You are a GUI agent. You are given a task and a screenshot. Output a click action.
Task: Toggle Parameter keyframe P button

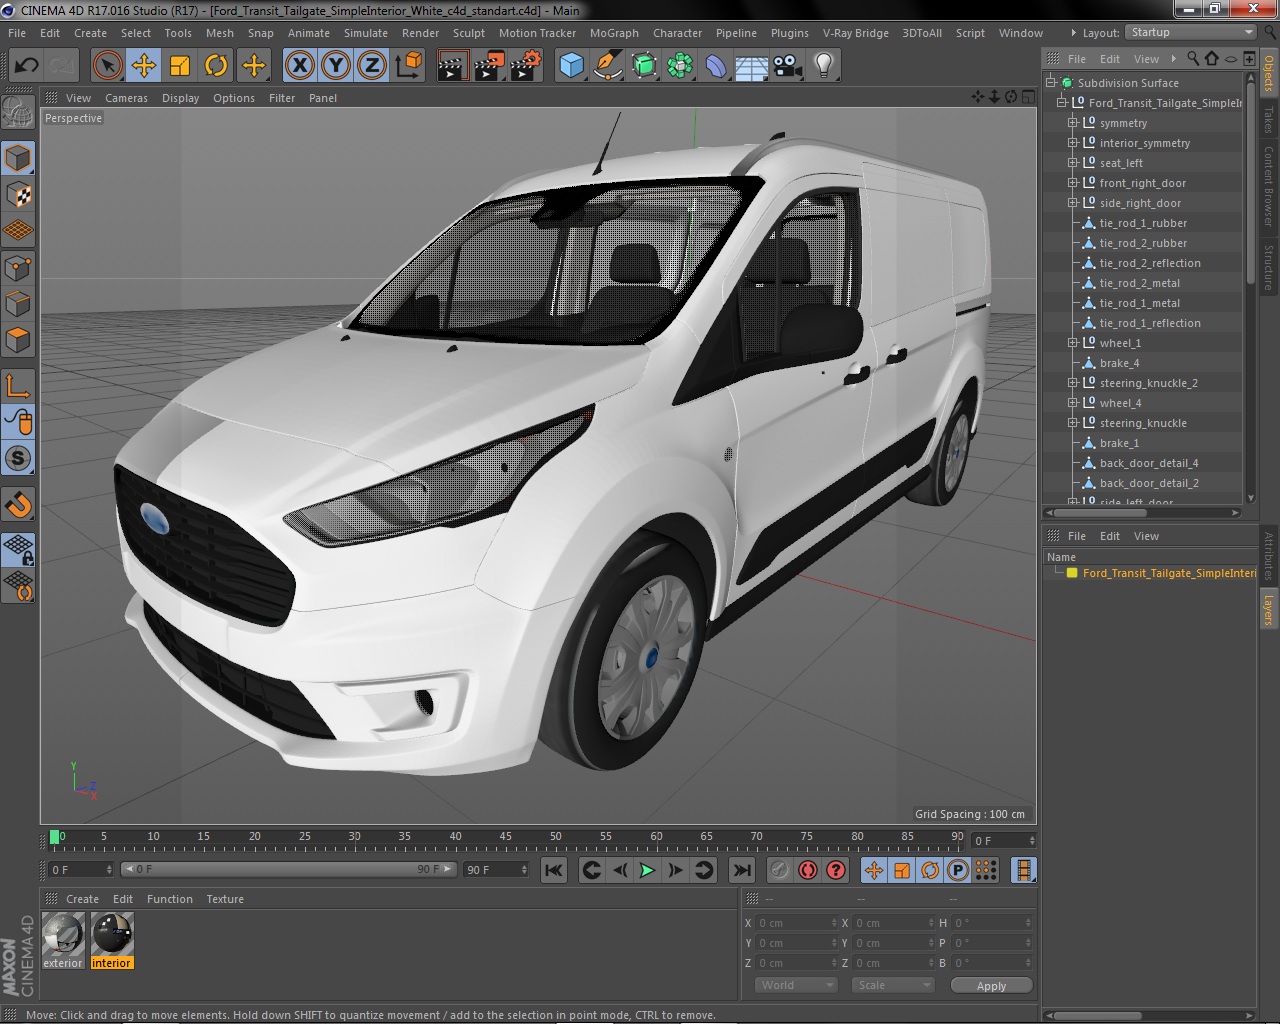tap(958, 870)
